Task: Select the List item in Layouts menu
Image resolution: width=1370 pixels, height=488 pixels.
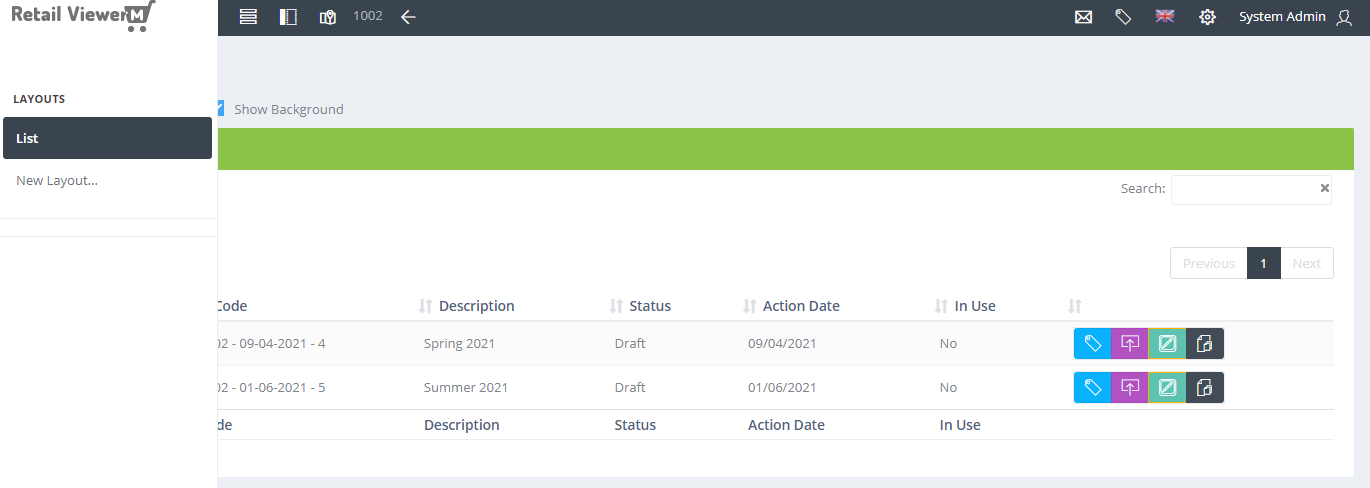Action: [x=107, y=138]
